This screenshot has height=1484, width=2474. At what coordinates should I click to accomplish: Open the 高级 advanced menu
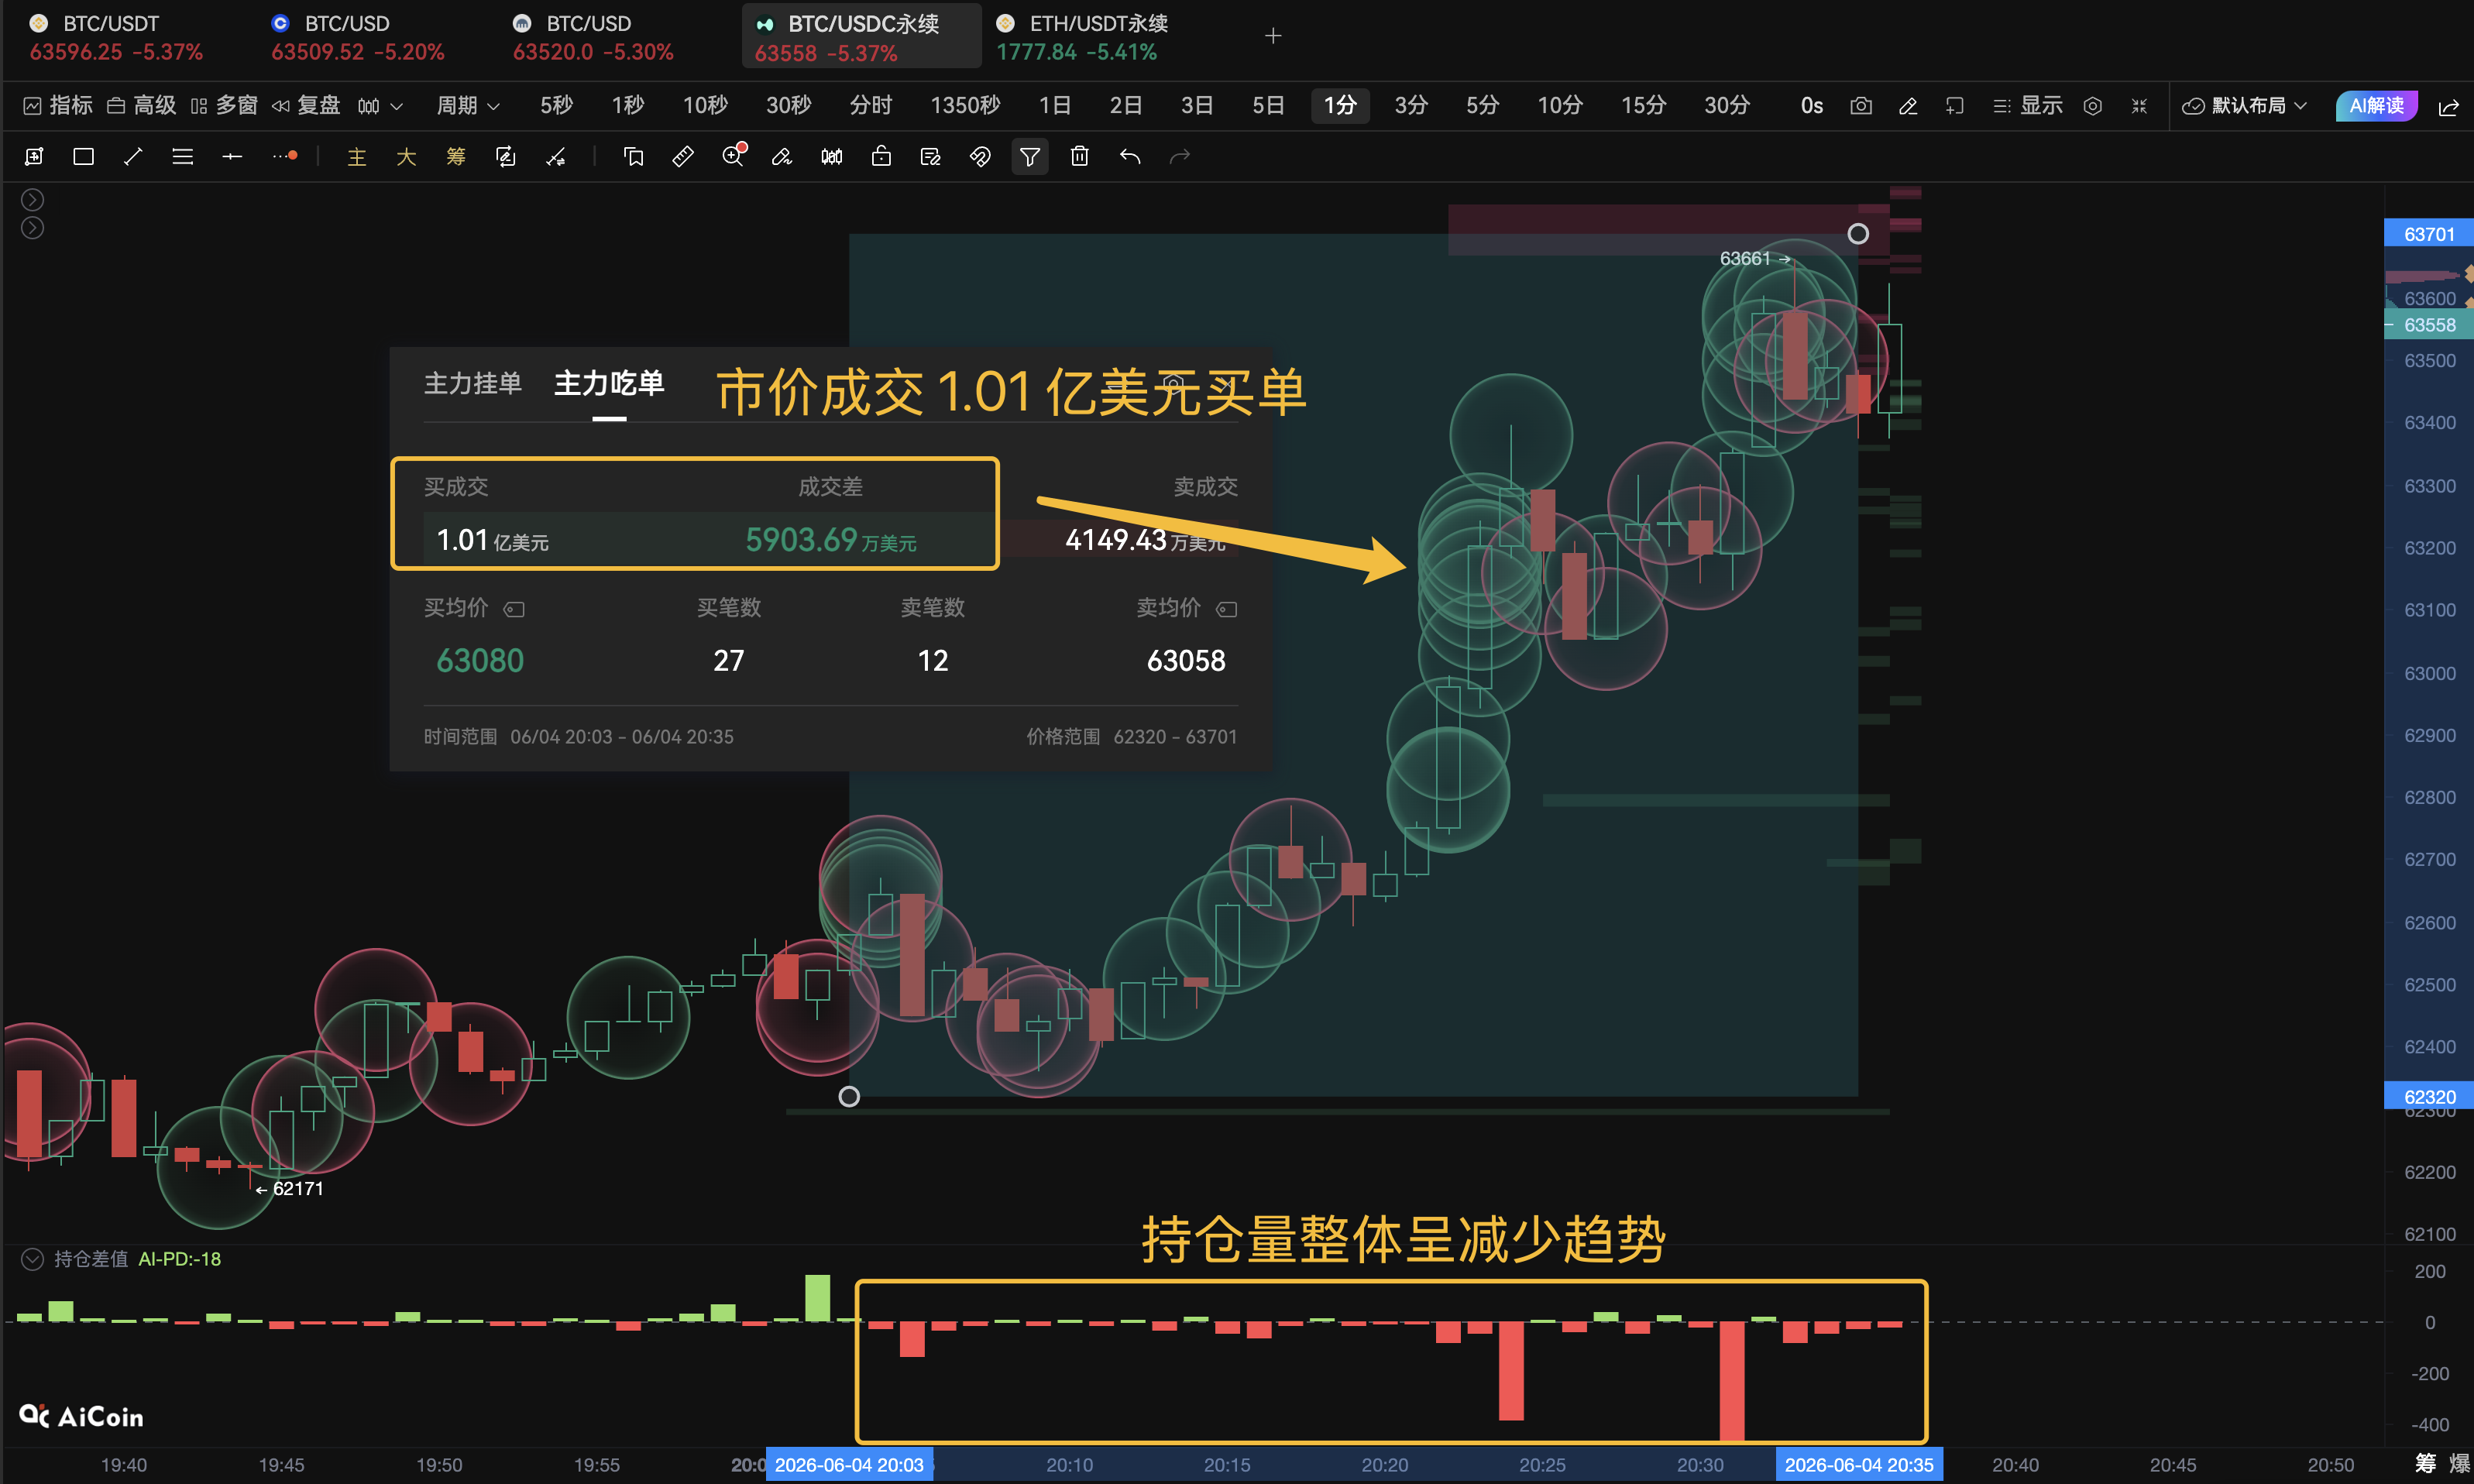click(142, 106)
